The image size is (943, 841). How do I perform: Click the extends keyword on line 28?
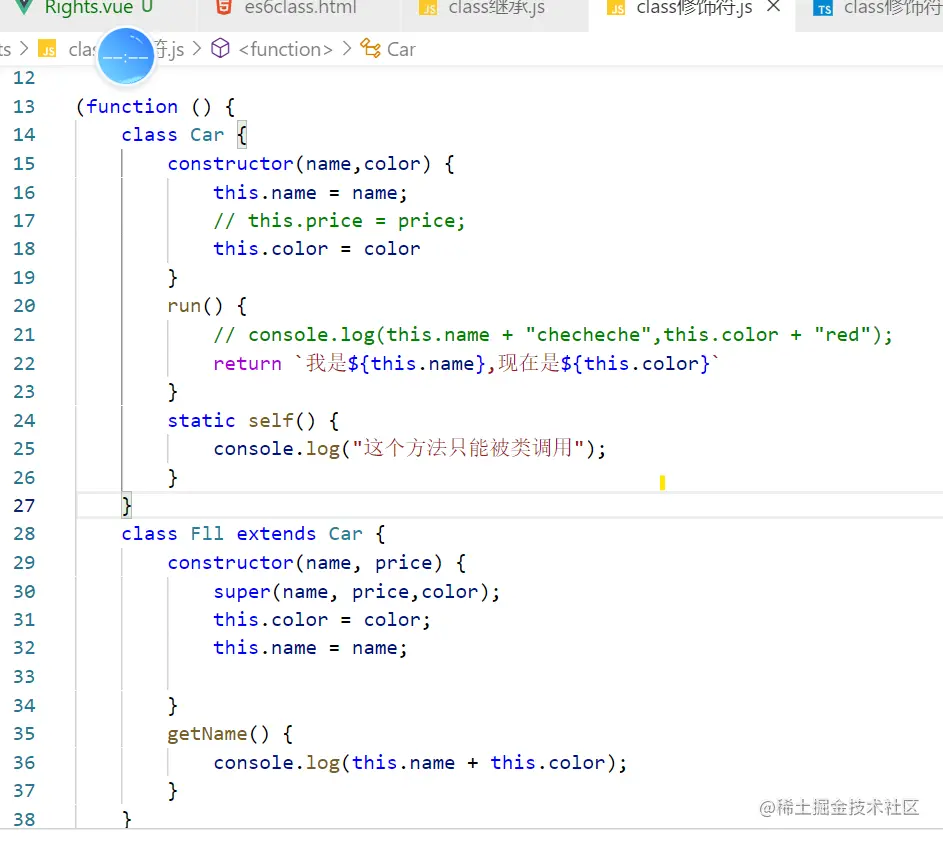pos(276,533)
